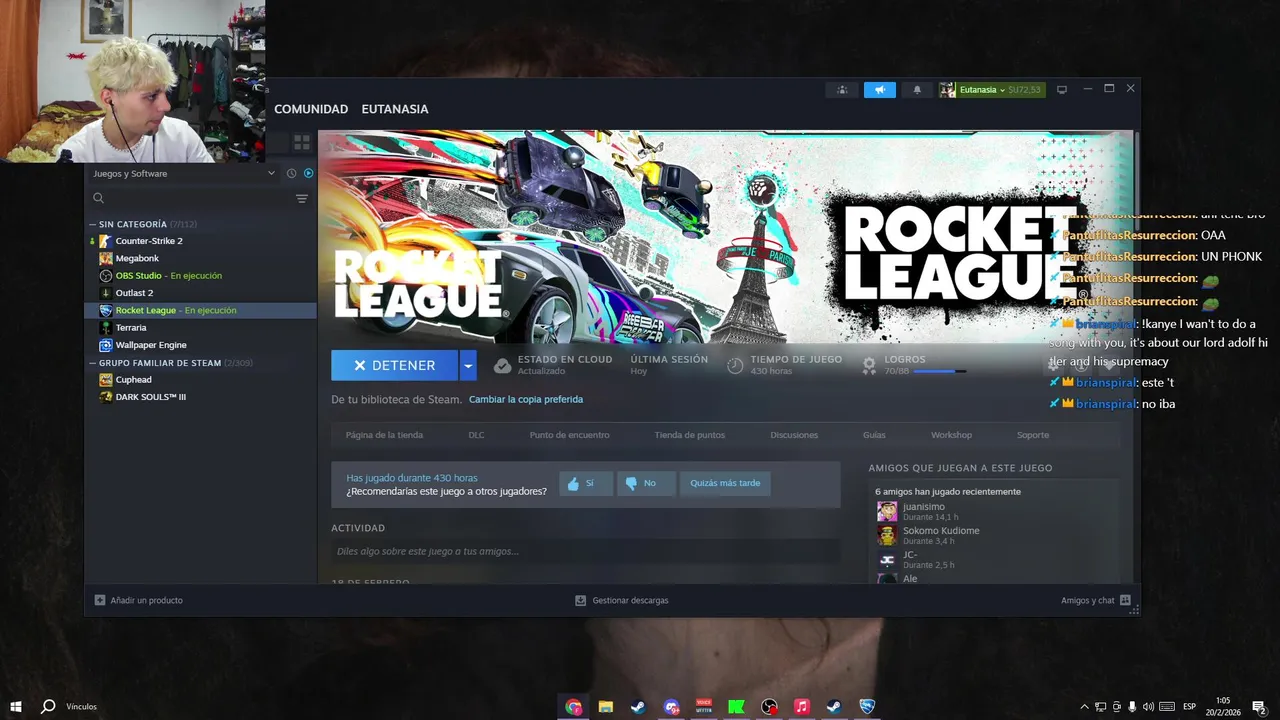This screenshot has height=720, width=1280.
Task: Open Juegos y Software dropdown
Action: click(x=183, y=173)
